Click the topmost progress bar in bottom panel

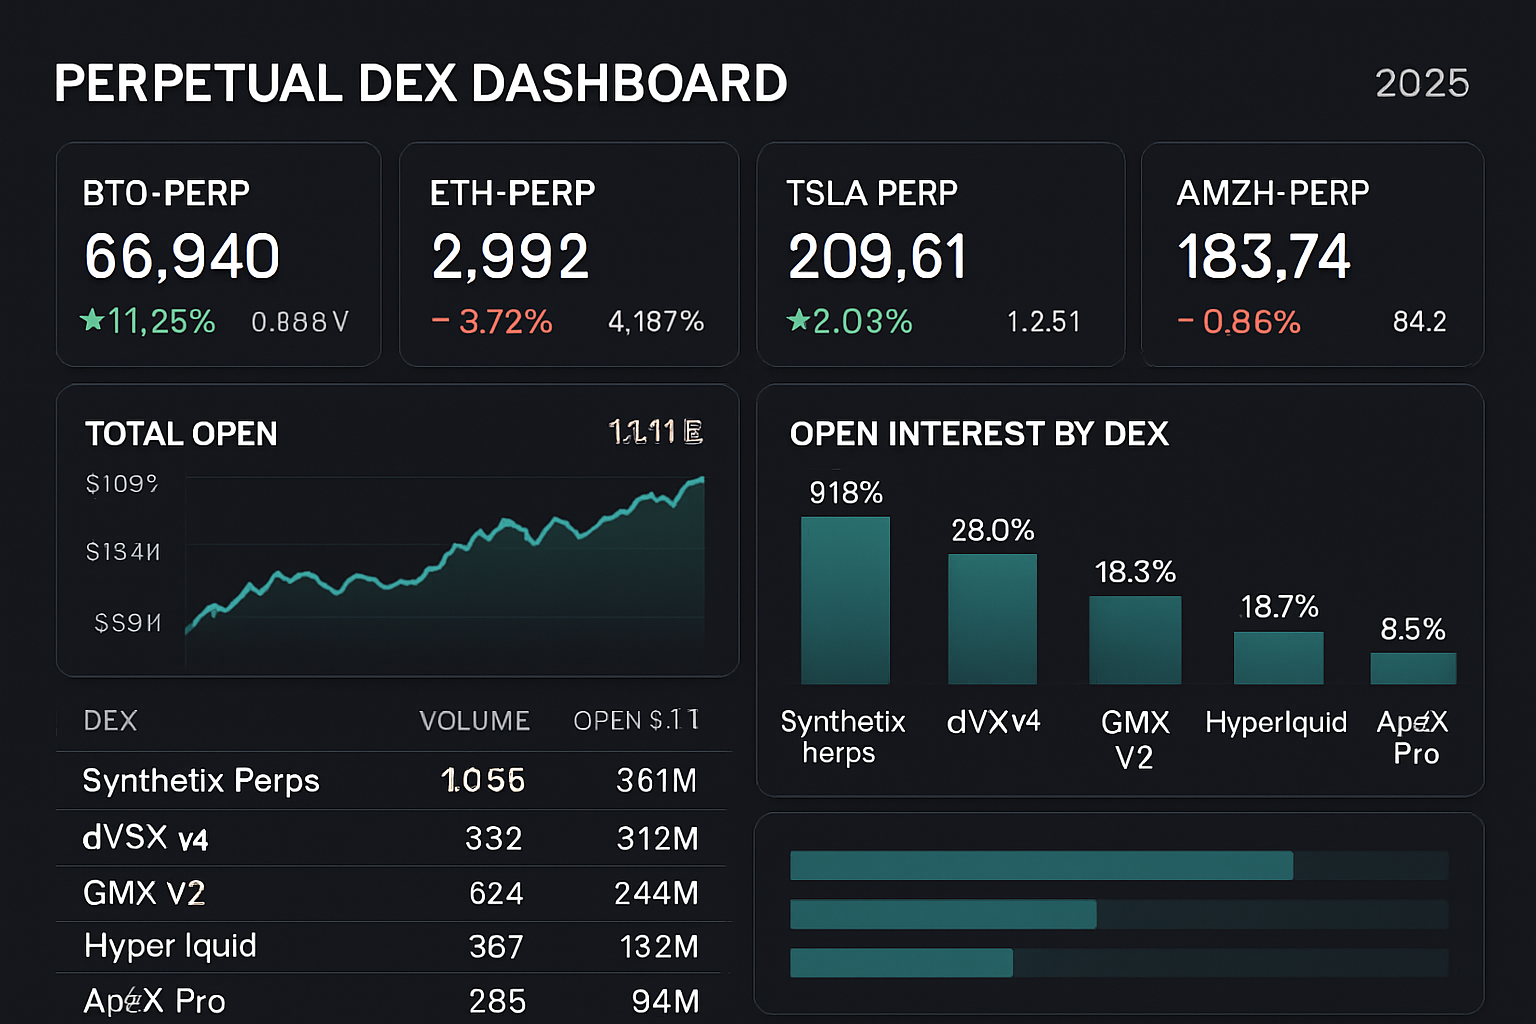(x=1040, y=862)
